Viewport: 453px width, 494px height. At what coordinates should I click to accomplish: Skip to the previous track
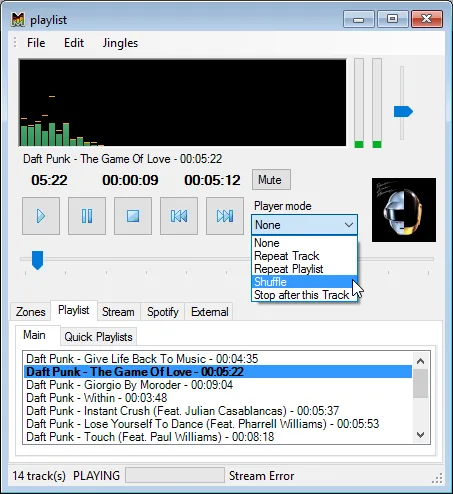pos(179,216)
